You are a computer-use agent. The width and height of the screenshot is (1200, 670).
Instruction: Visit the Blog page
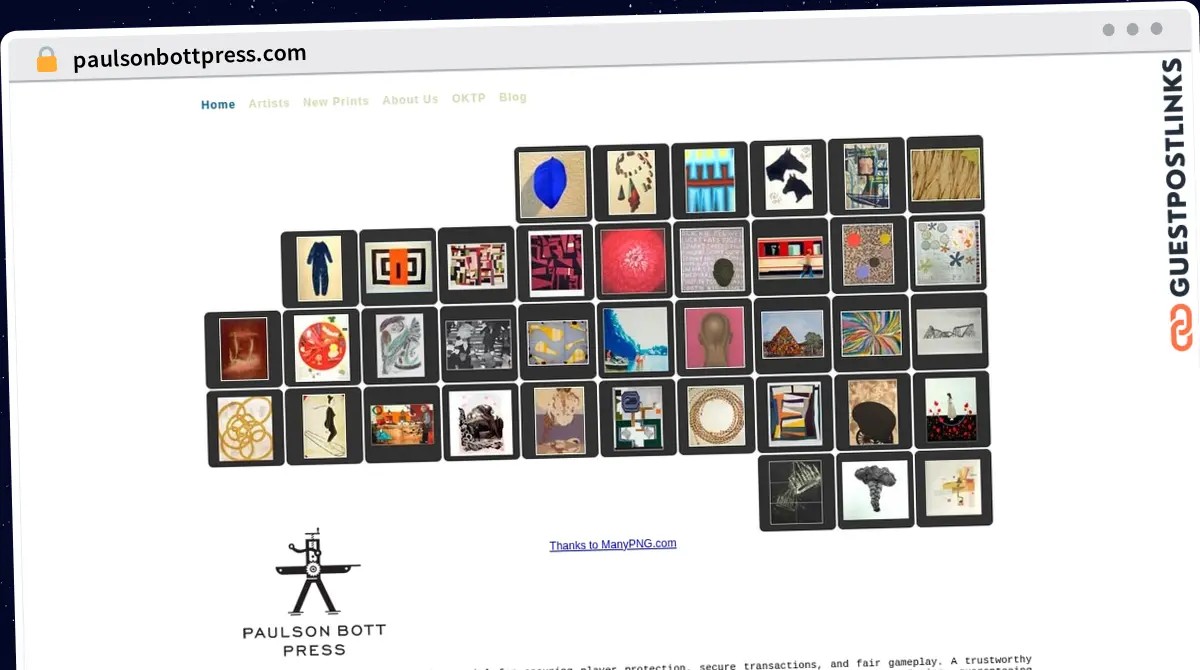[x=512, y=97]
